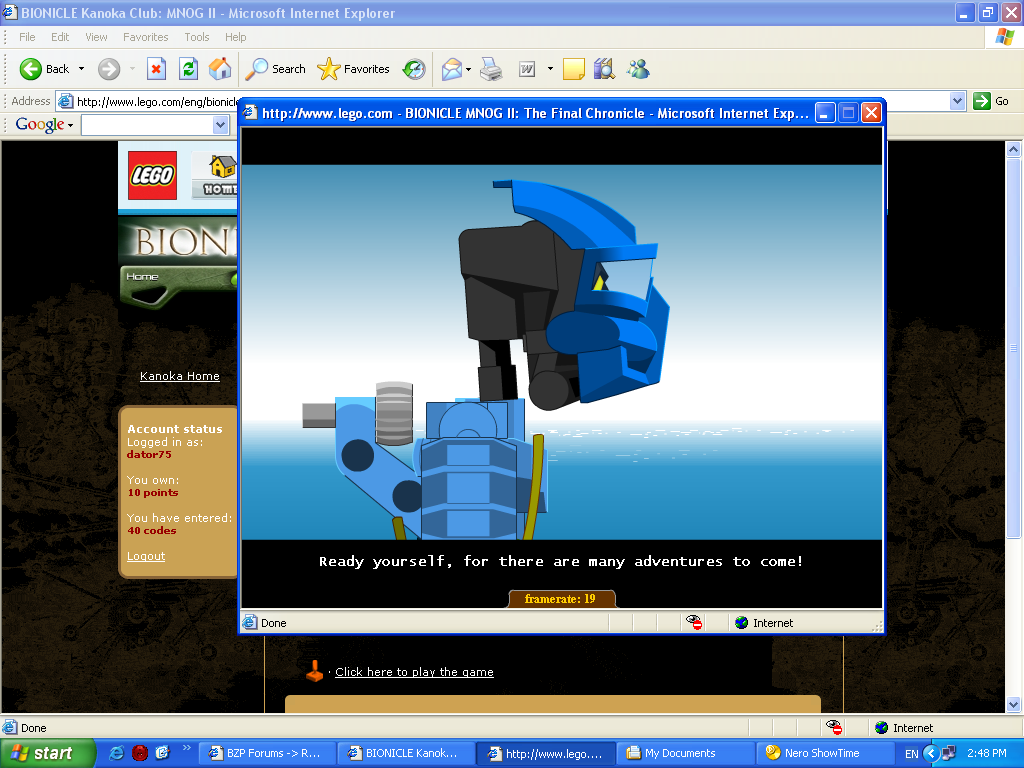1024x768 pixels.
Task: Click the Search magnifier button
Action: pyautogui.click(x=275, y=69)
